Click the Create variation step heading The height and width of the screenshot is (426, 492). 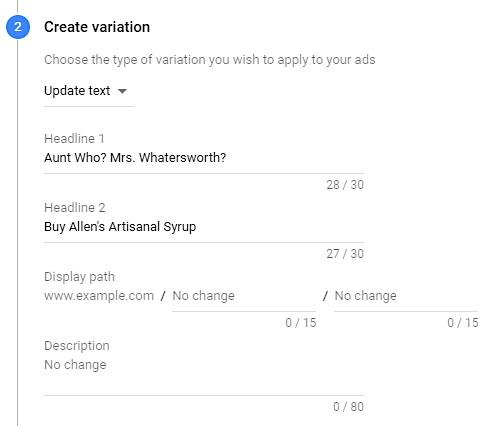97,27
